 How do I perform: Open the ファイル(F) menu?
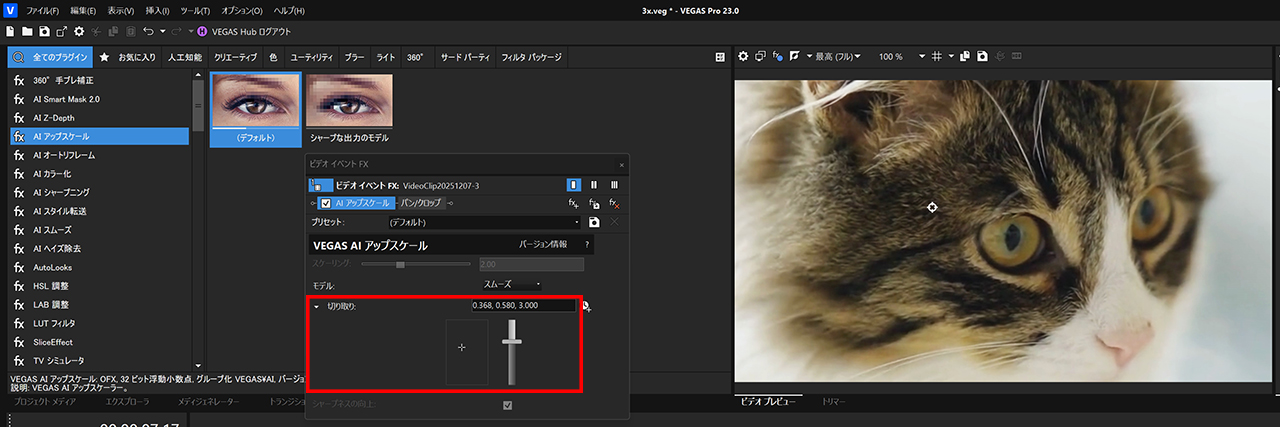[x=43, y=10]
